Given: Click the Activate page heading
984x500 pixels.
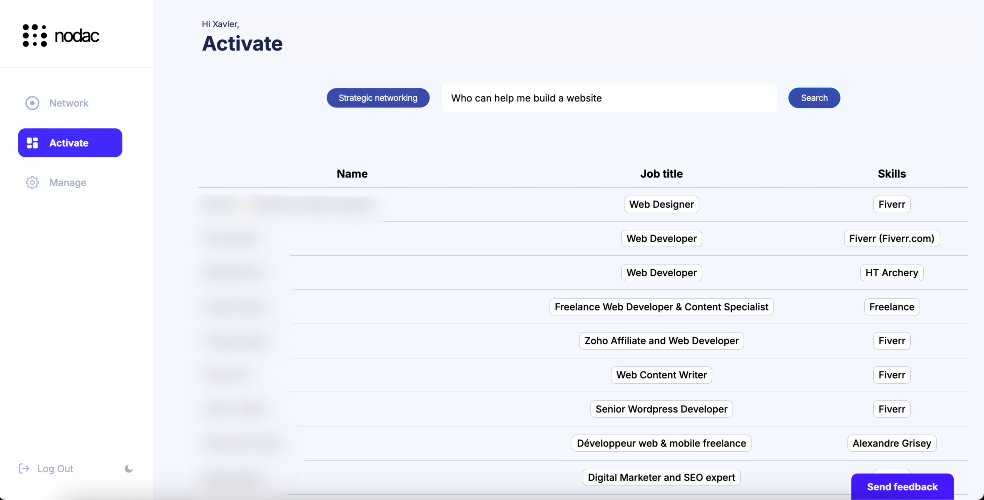Looking at the screenshot, I should pyautogui.click(x=242, y=44).
